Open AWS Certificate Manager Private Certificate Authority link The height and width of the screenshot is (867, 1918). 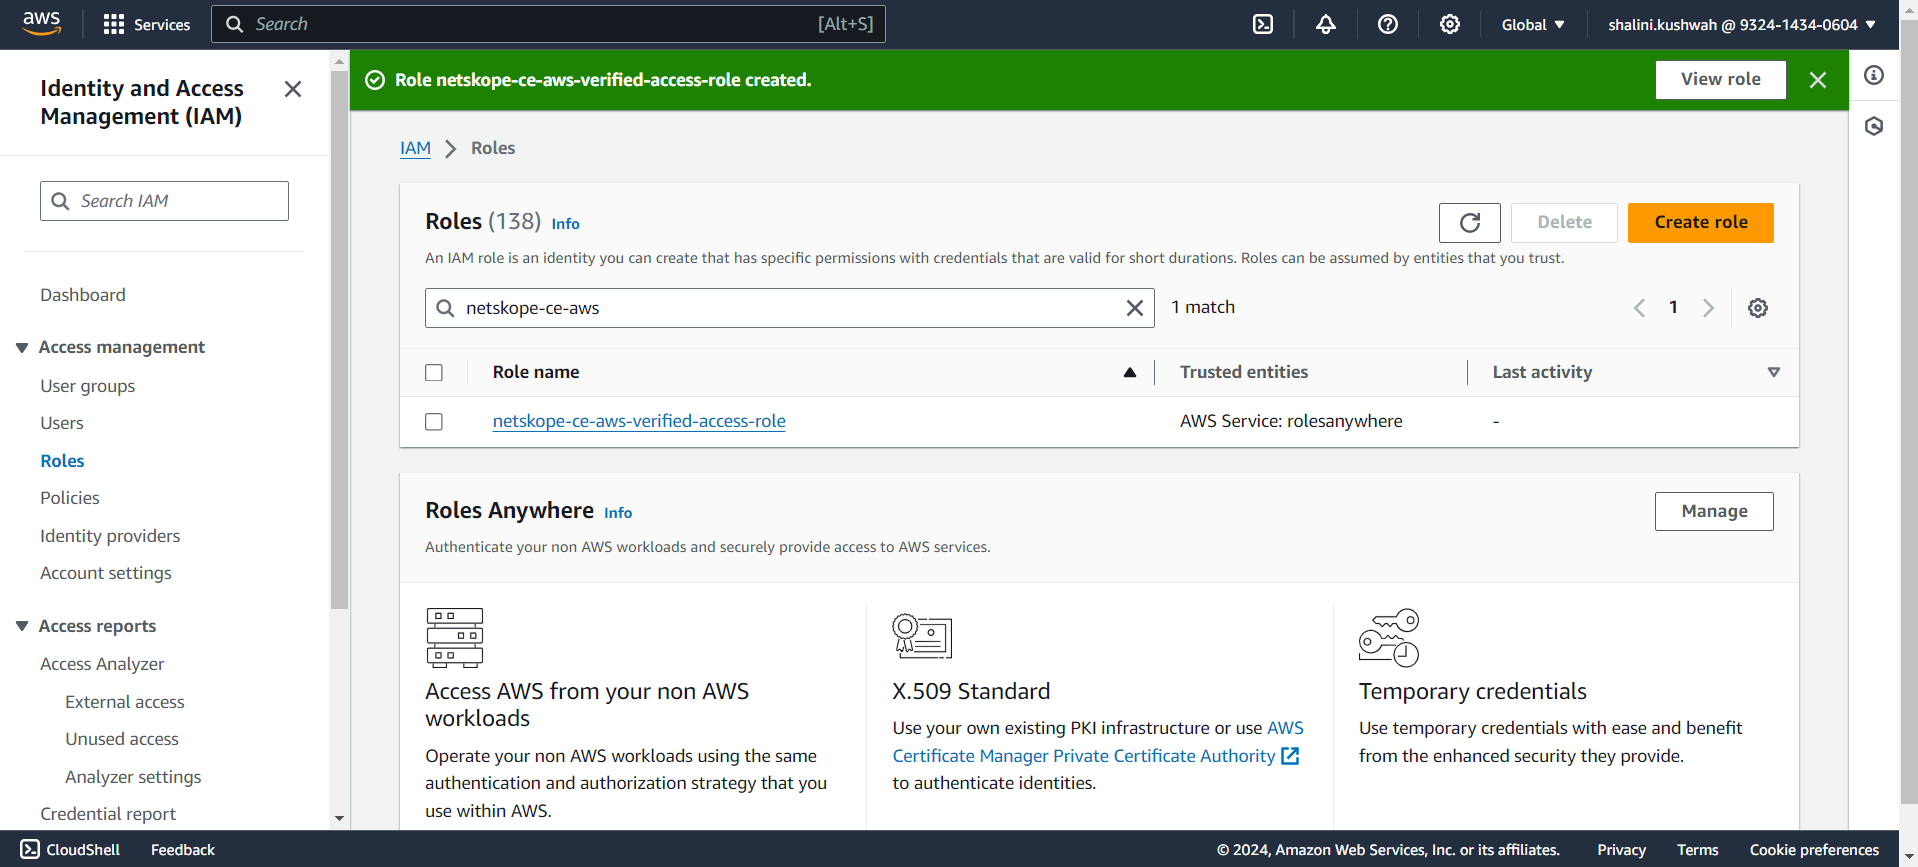coord(1084,756)
